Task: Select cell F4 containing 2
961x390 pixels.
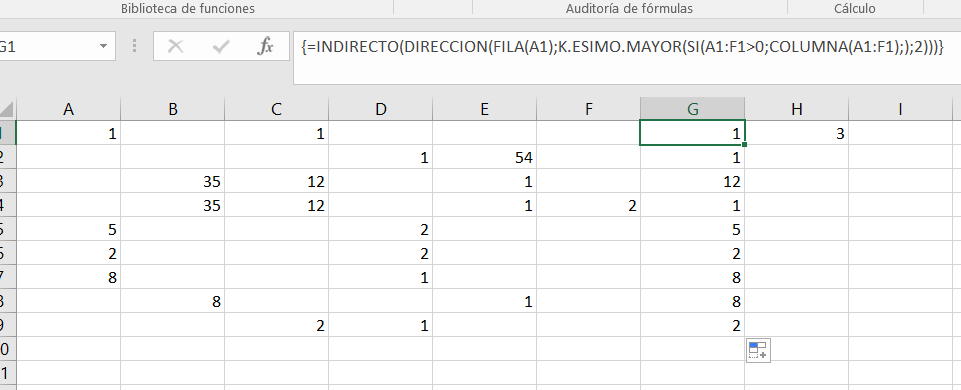Action: (x=588, y=205)
